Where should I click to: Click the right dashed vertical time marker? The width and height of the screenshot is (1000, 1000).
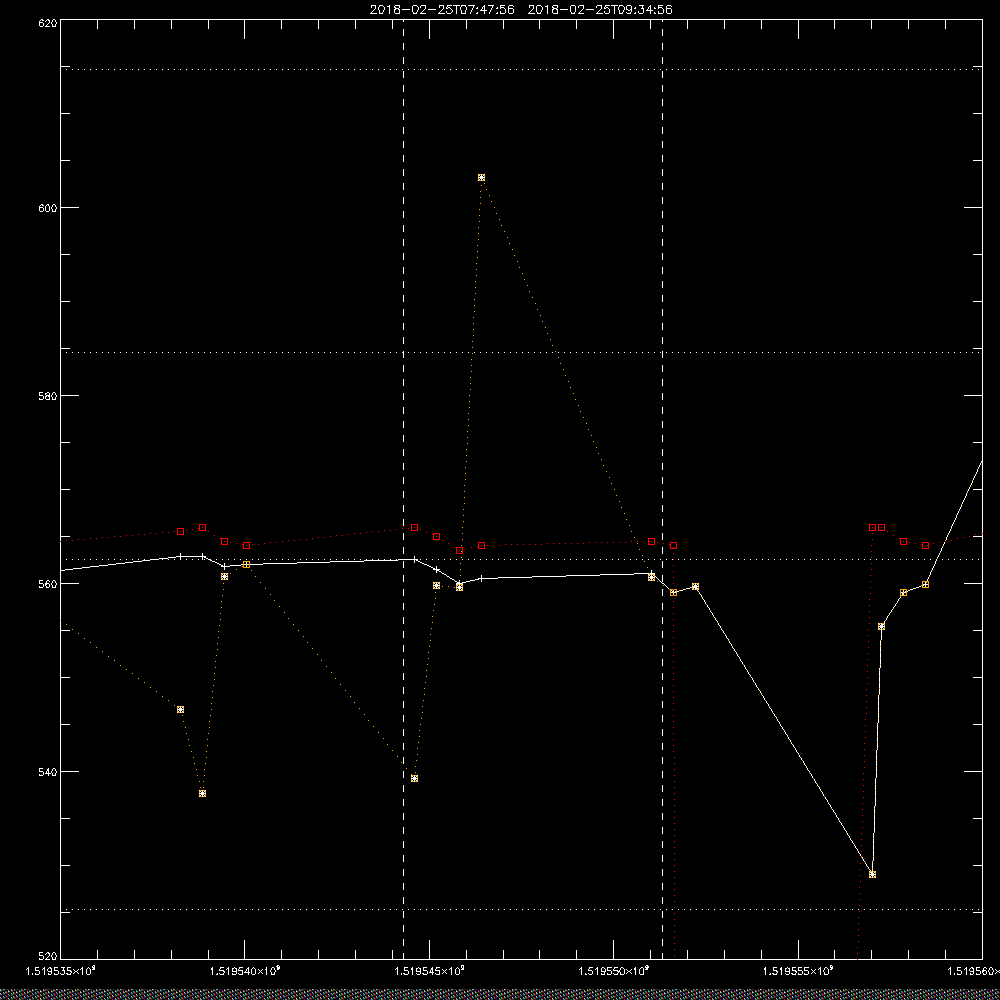pos(663,490)
